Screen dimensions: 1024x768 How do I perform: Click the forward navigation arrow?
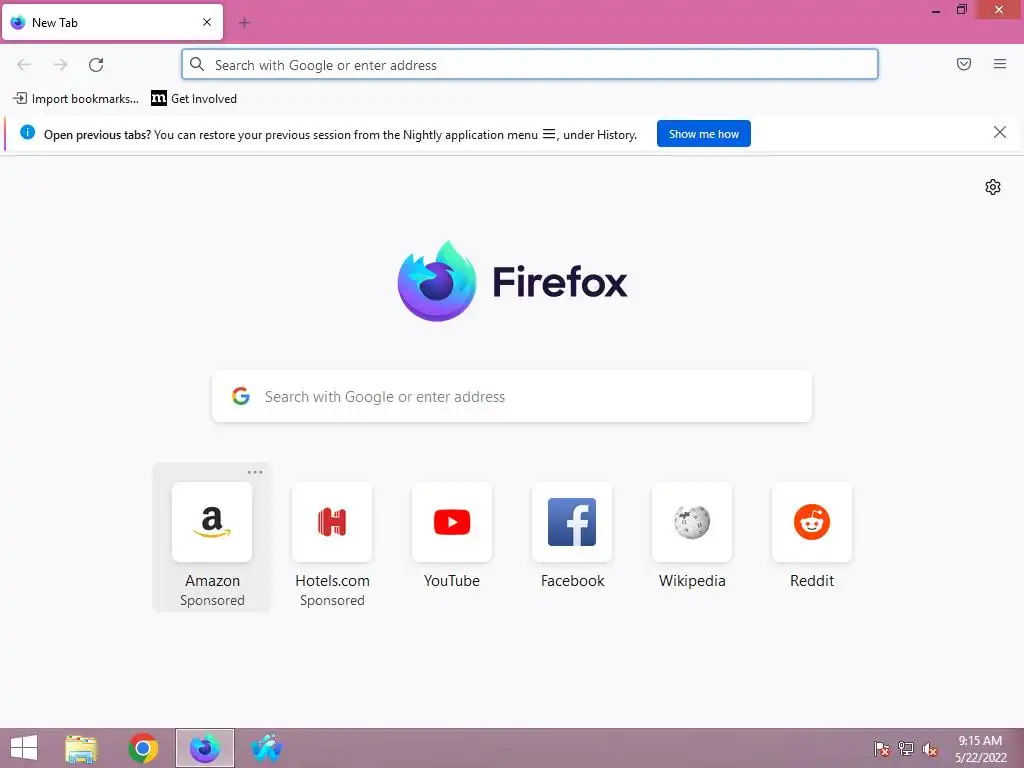click(60, 65)
